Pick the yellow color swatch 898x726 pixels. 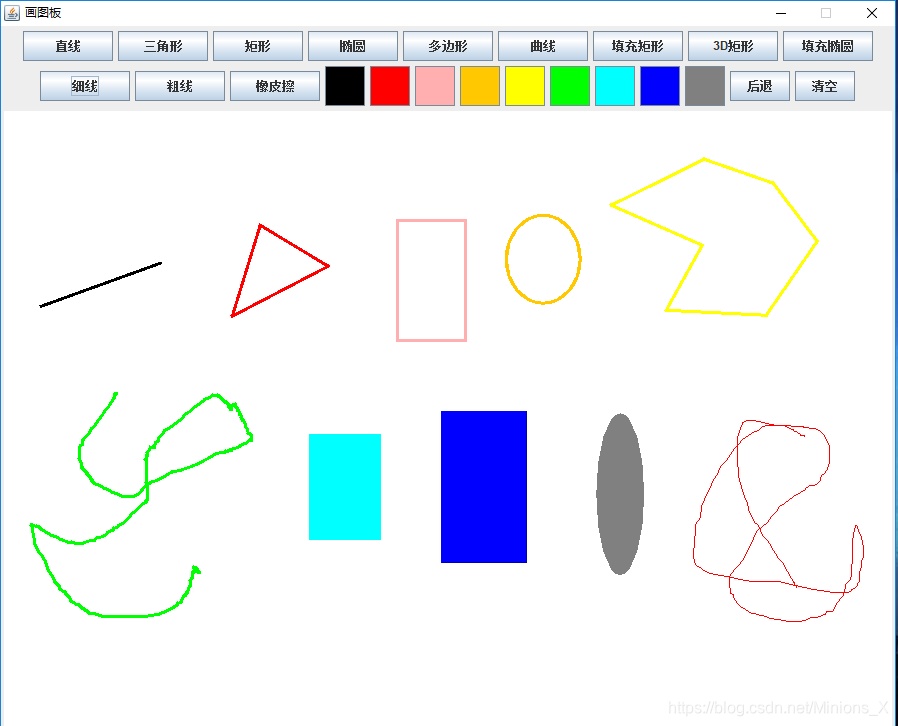click(x=525, y=86)
